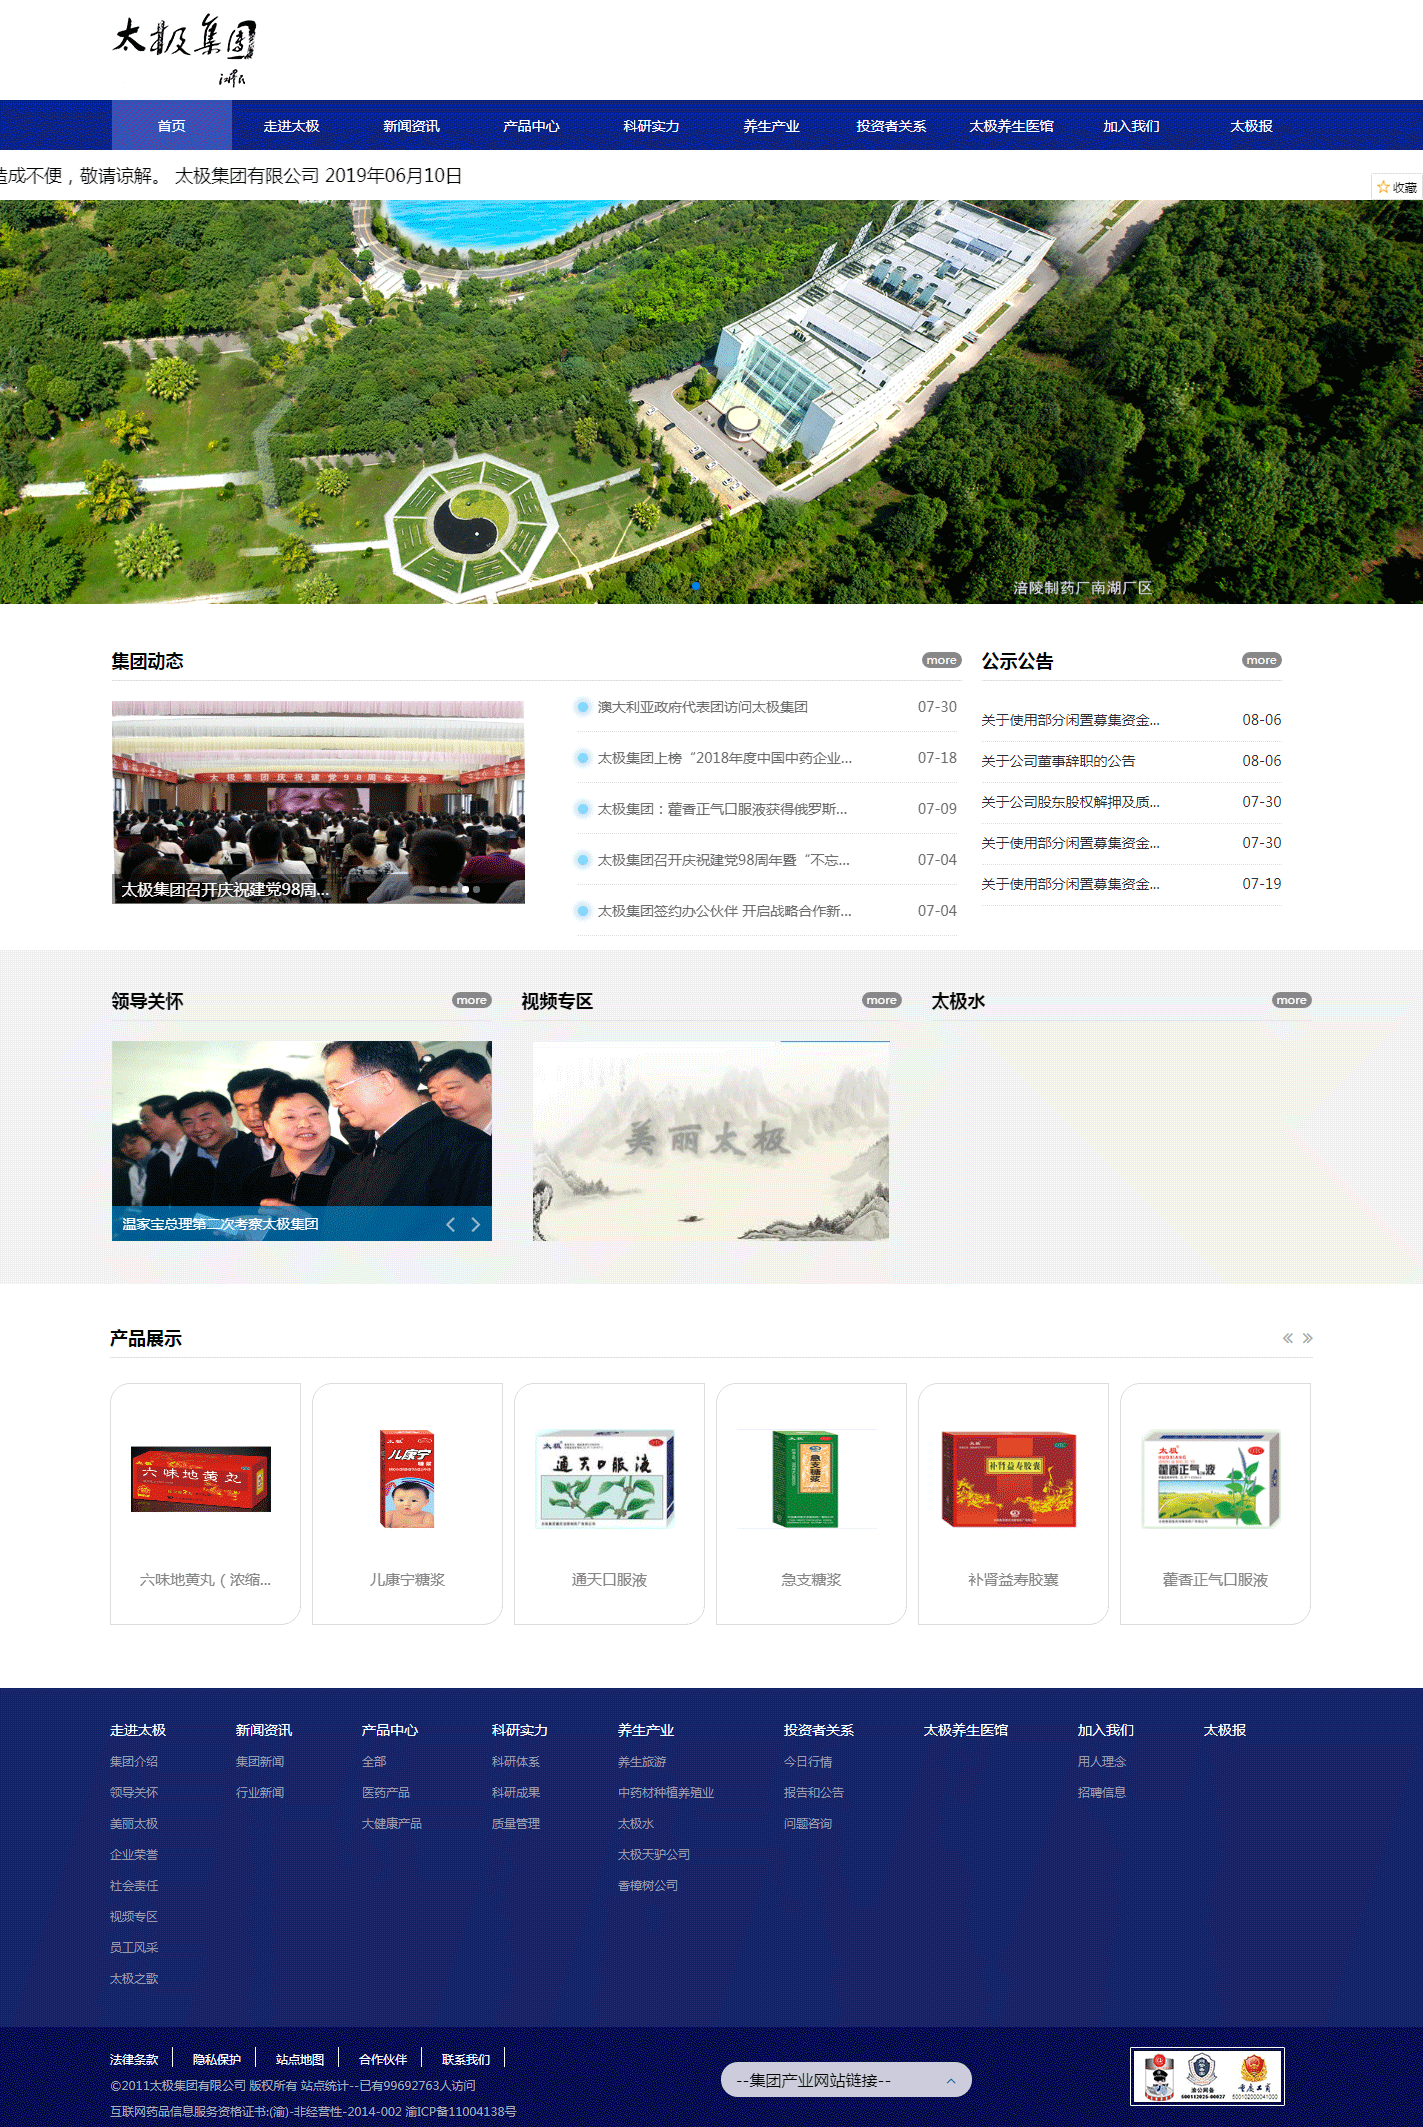Click 今日行情 in footer
The image size is (1423, 2127).
pos(808,1761)
